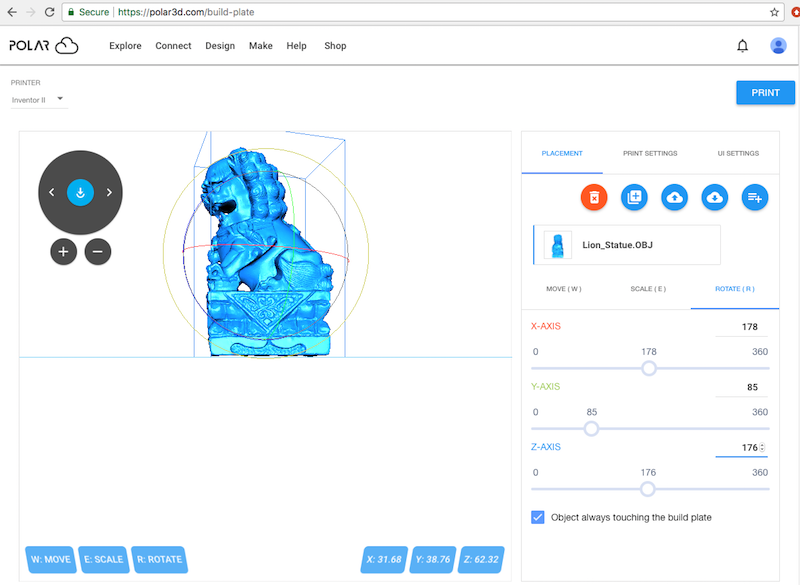Click the Y-AXIS value input field

741,387
